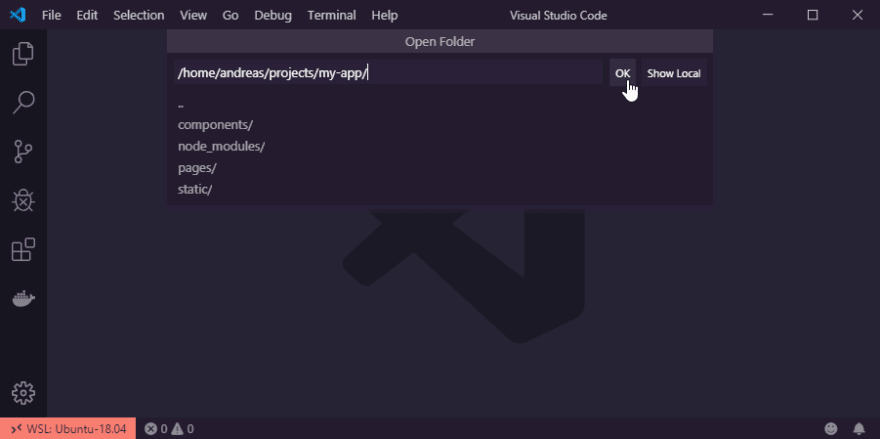Viewport: 880px width, 439px height.
Task: Click the feedback smiley in status bar
Action: [832, 429]
